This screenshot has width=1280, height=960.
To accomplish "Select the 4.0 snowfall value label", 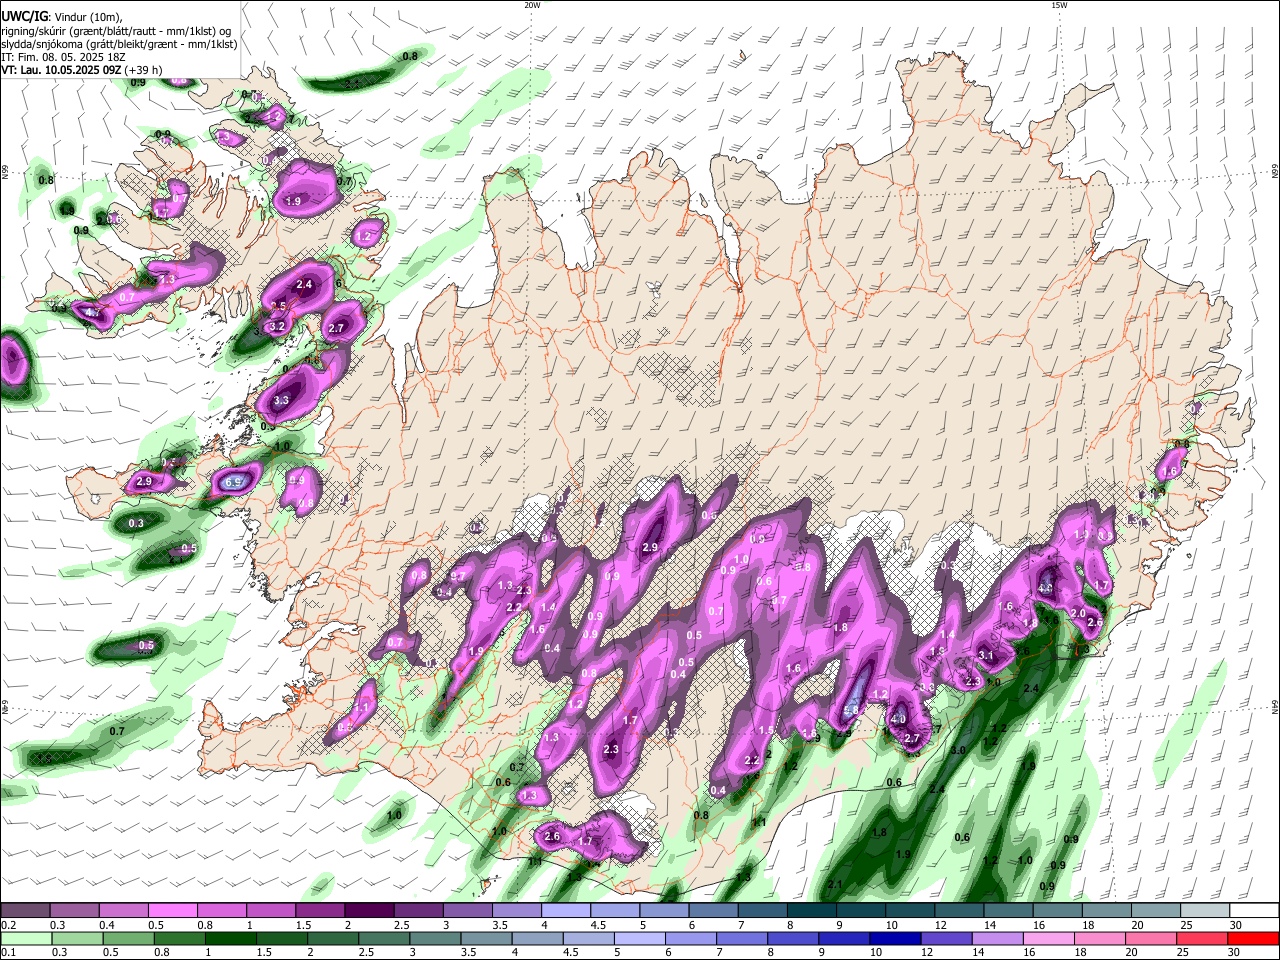I will (898, 719).
